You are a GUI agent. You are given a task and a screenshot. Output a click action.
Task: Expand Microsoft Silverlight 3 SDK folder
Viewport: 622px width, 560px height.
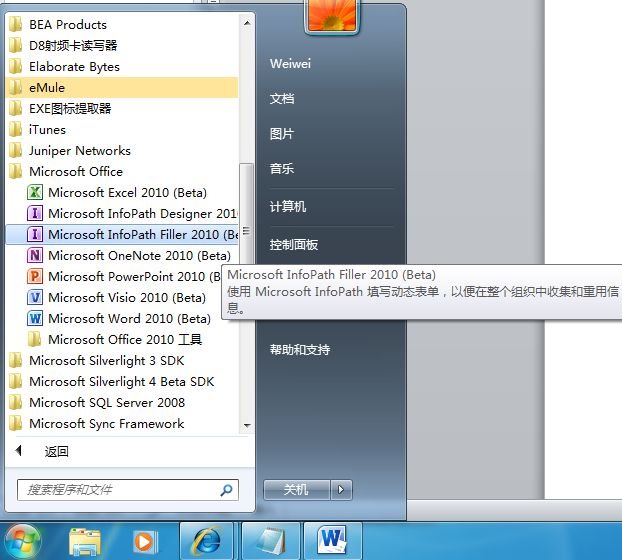pos(122,361)
